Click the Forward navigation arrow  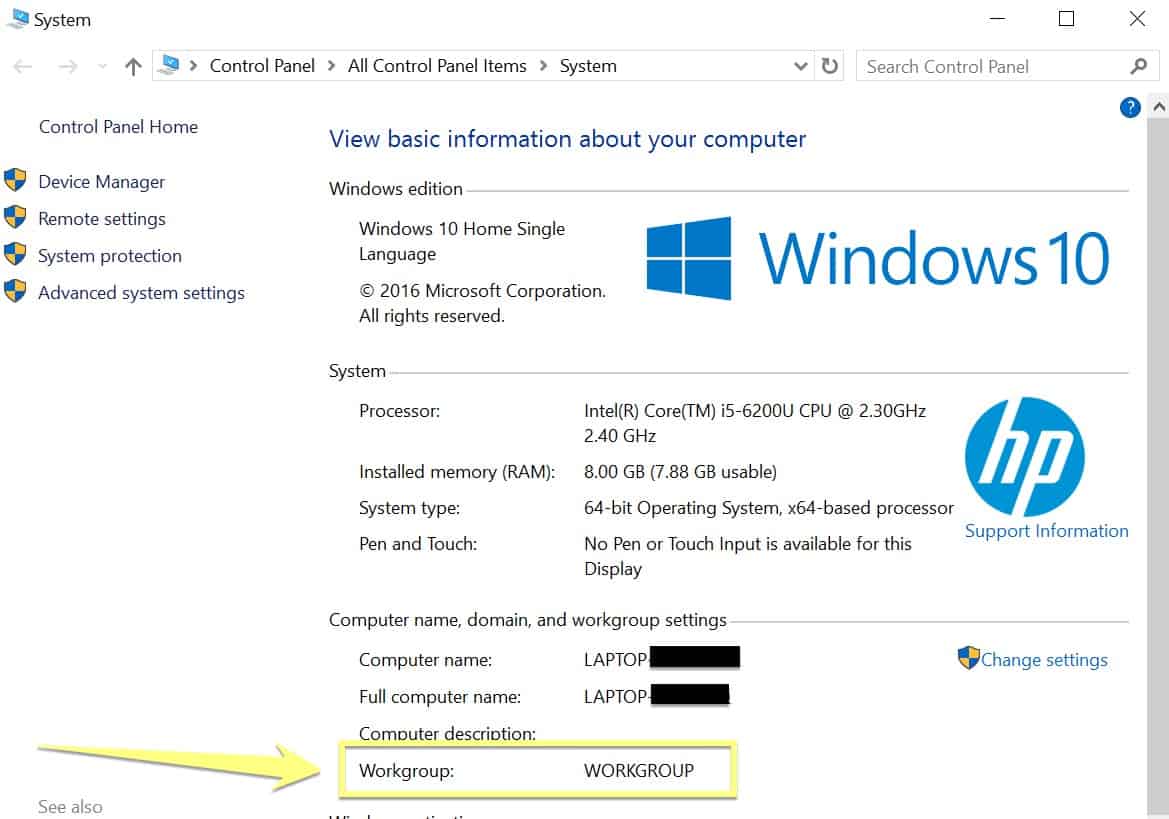(x=68, y=67)
